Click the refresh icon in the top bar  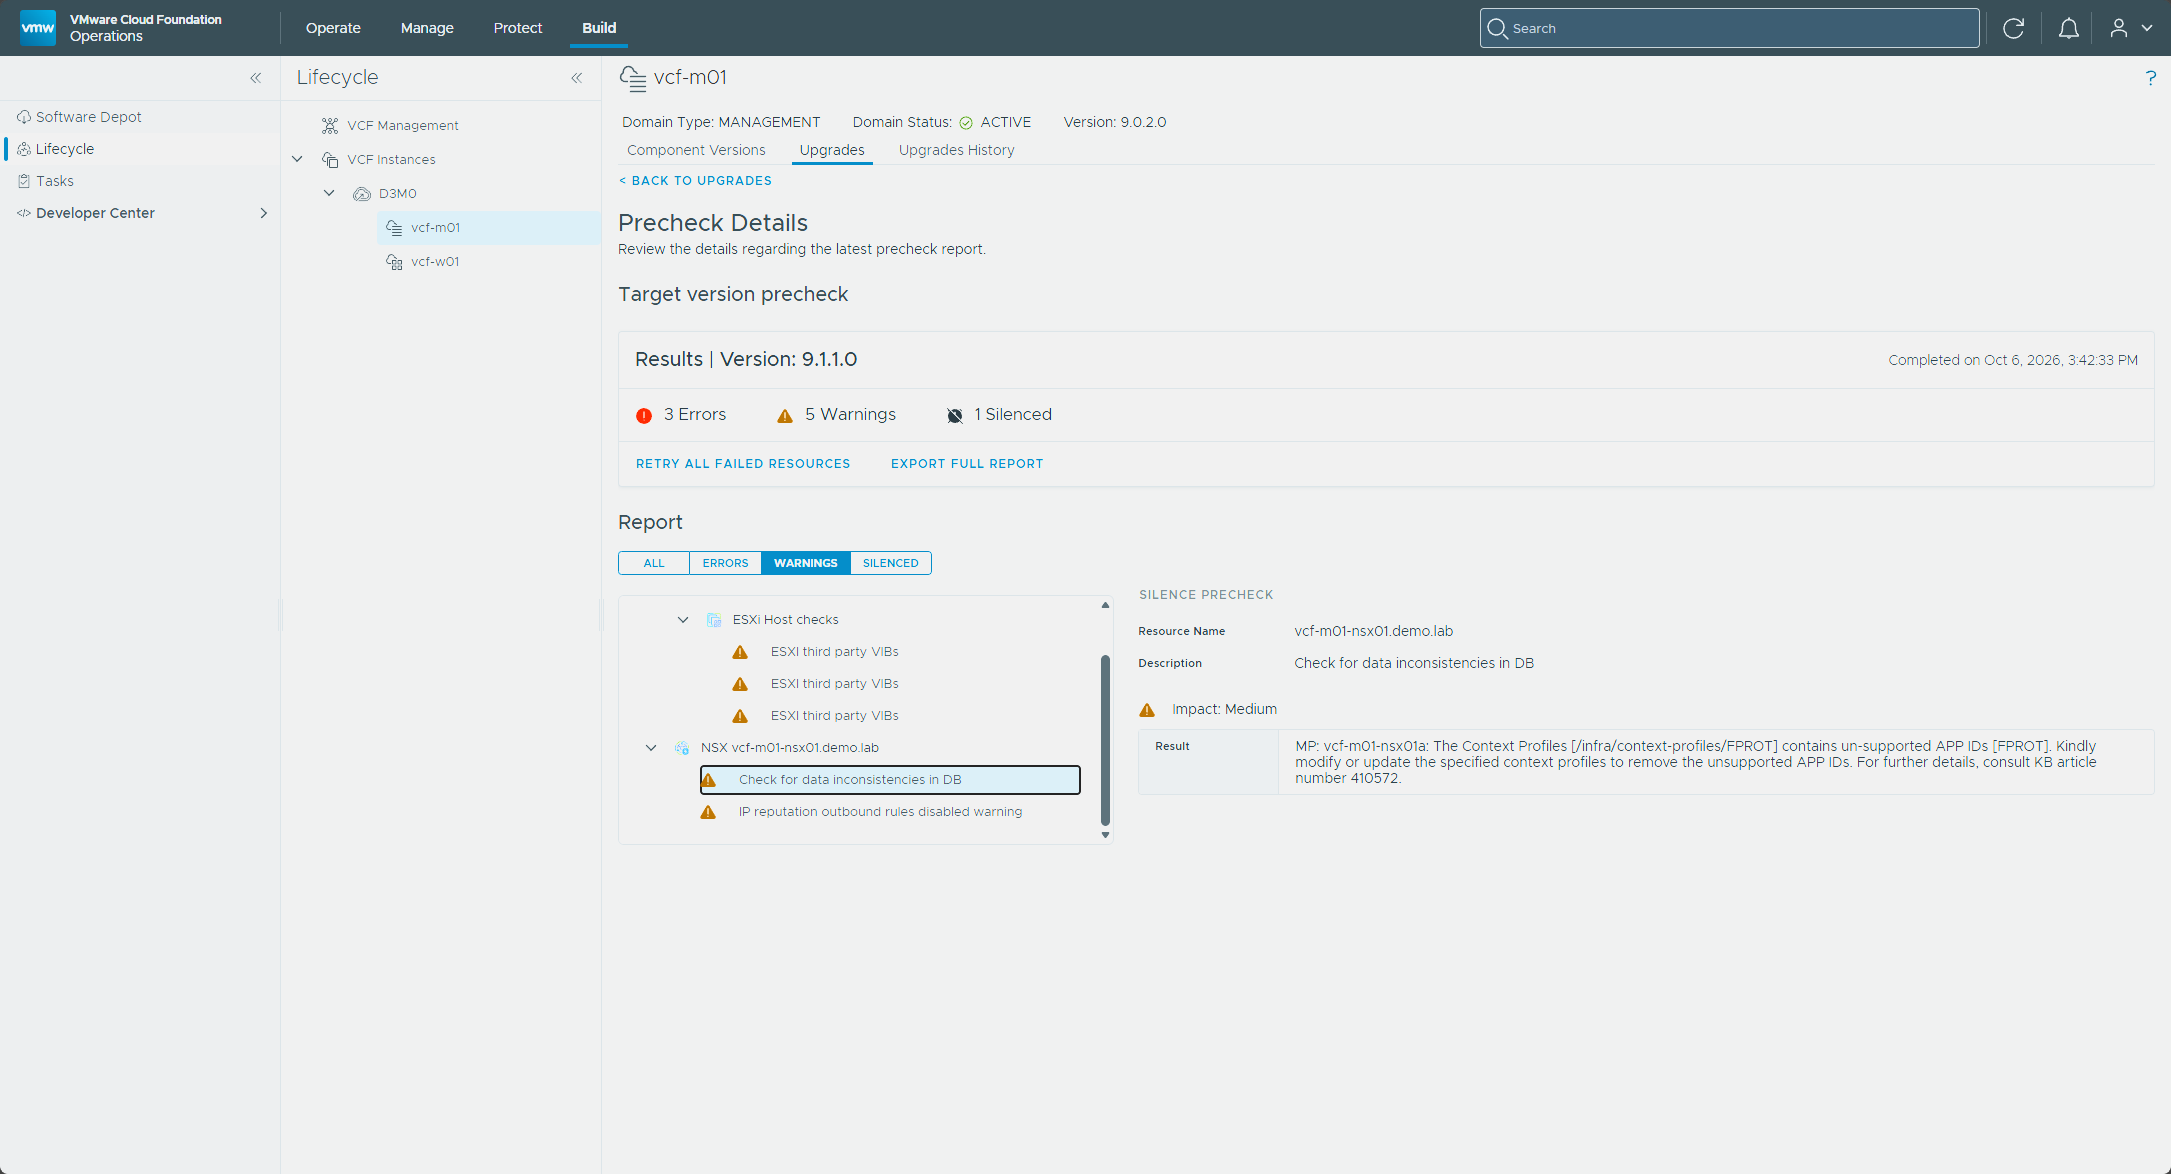[x=2014, y=28]
